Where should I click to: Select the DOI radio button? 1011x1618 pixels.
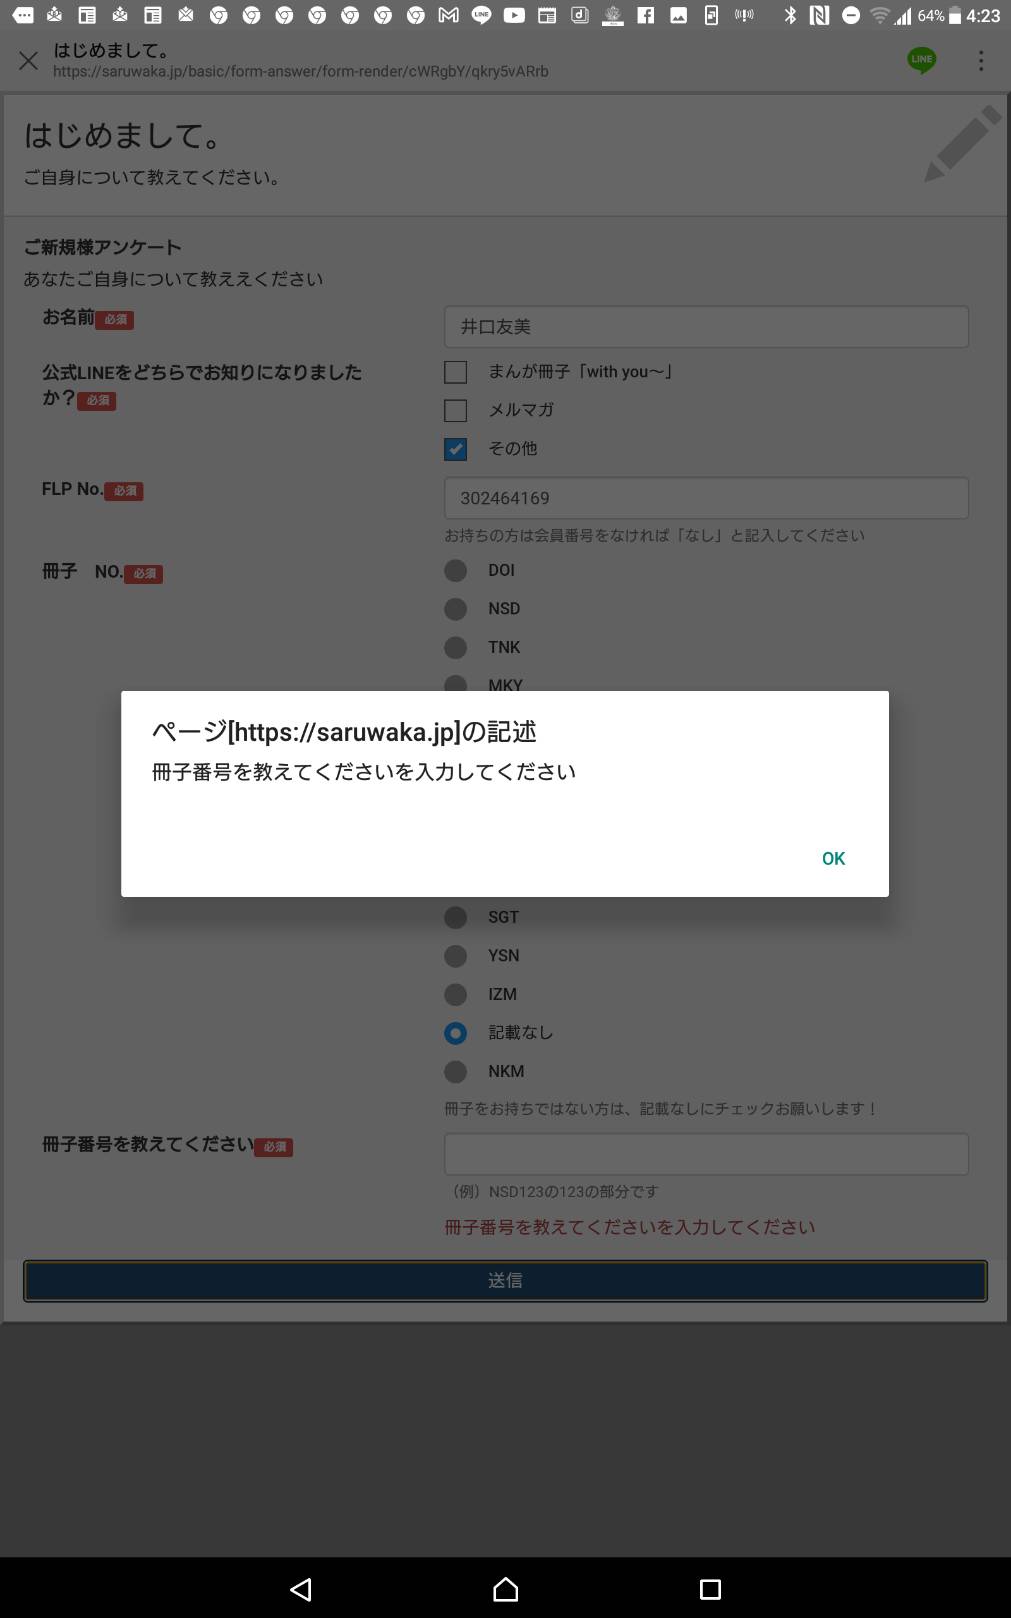coord(455,570)
